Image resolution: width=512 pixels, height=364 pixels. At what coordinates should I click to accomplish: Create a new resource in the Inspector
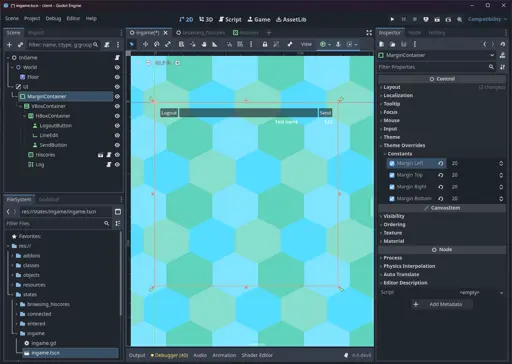click(x=382, y=44)
